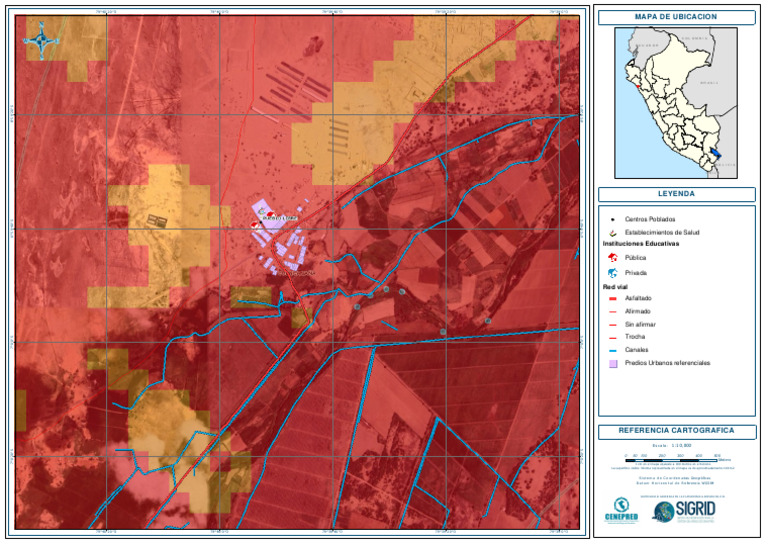Click the scale bar under Escala

[x=672, y=461]
